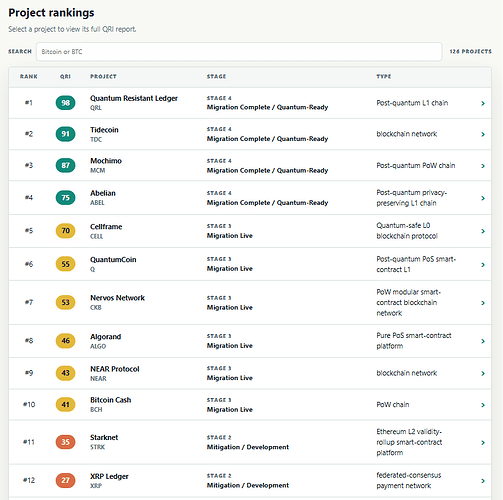Click the STRK ticker text

(97, 447)
